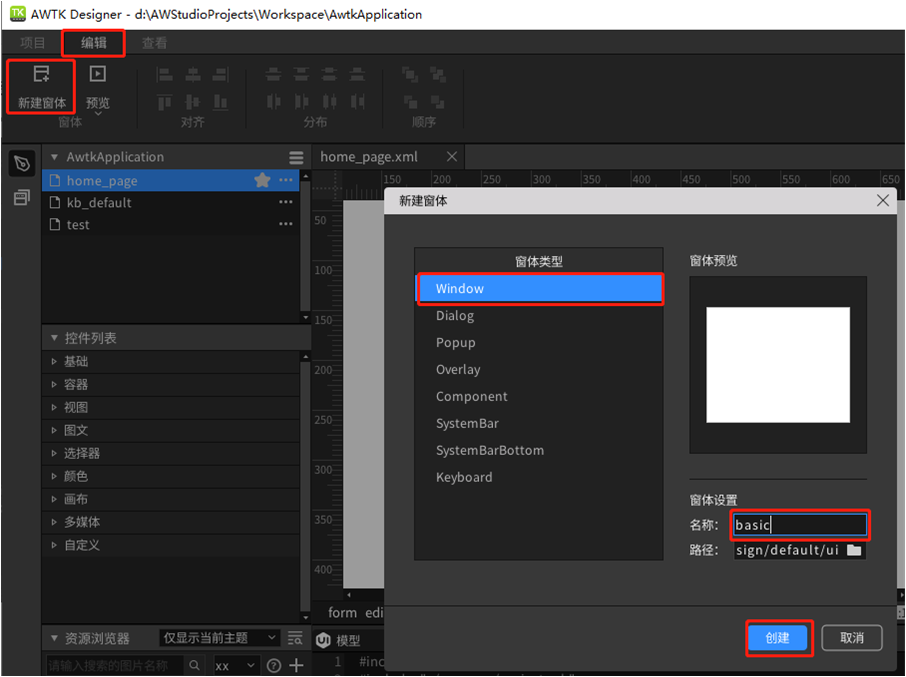
Task: Open the more options dots for kb_default
Action: click(286, 202)
